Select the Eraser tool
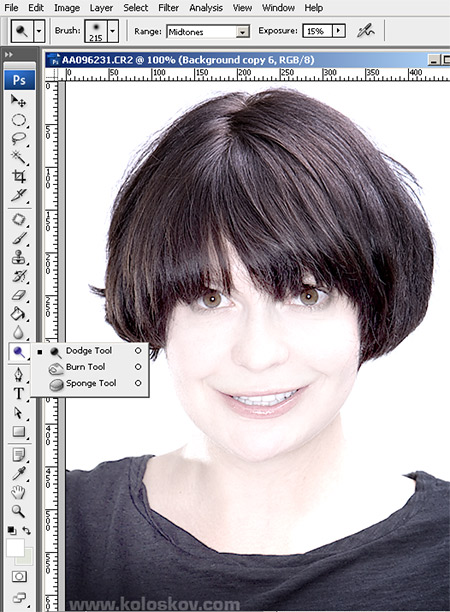Screen dimensions: 450x612 click(18, 295)
